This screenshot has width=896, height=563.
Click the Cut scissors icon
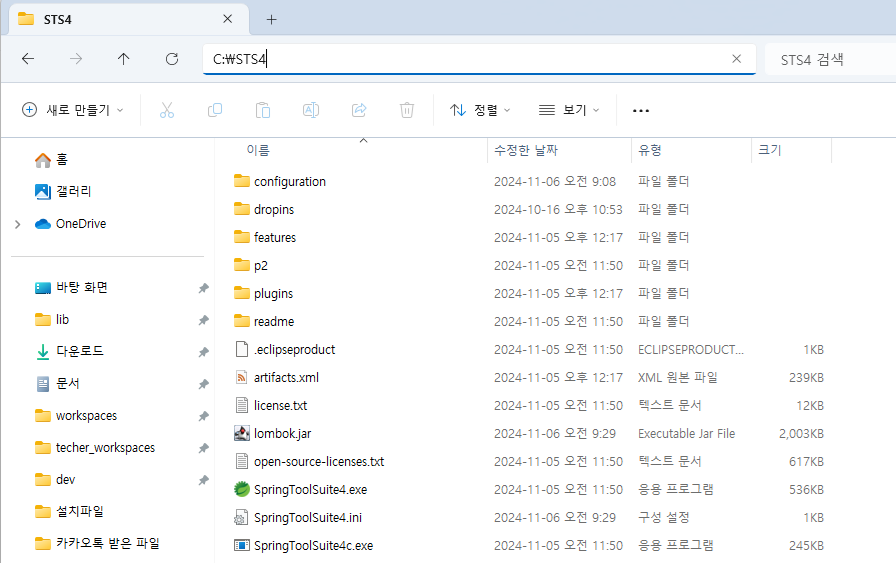click(x=167, y=110)
